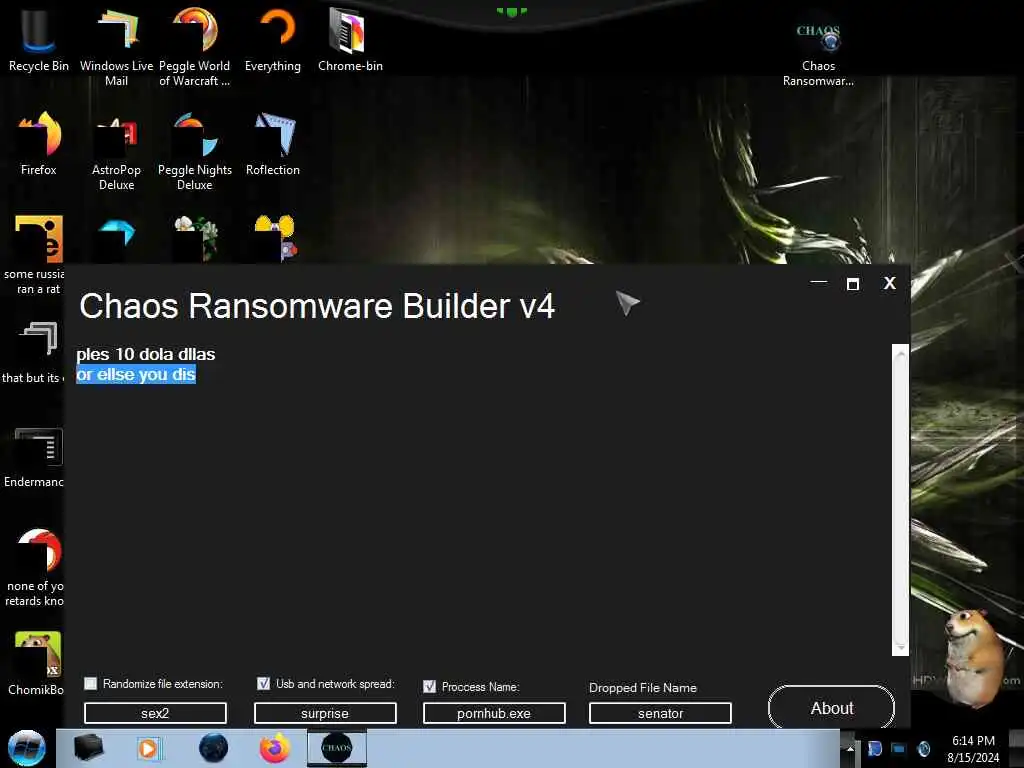The width and height of the screenshot is (1024, 768).
Task: Click the 'senator' dropped file name field
Action: click(x=660, y=713)
